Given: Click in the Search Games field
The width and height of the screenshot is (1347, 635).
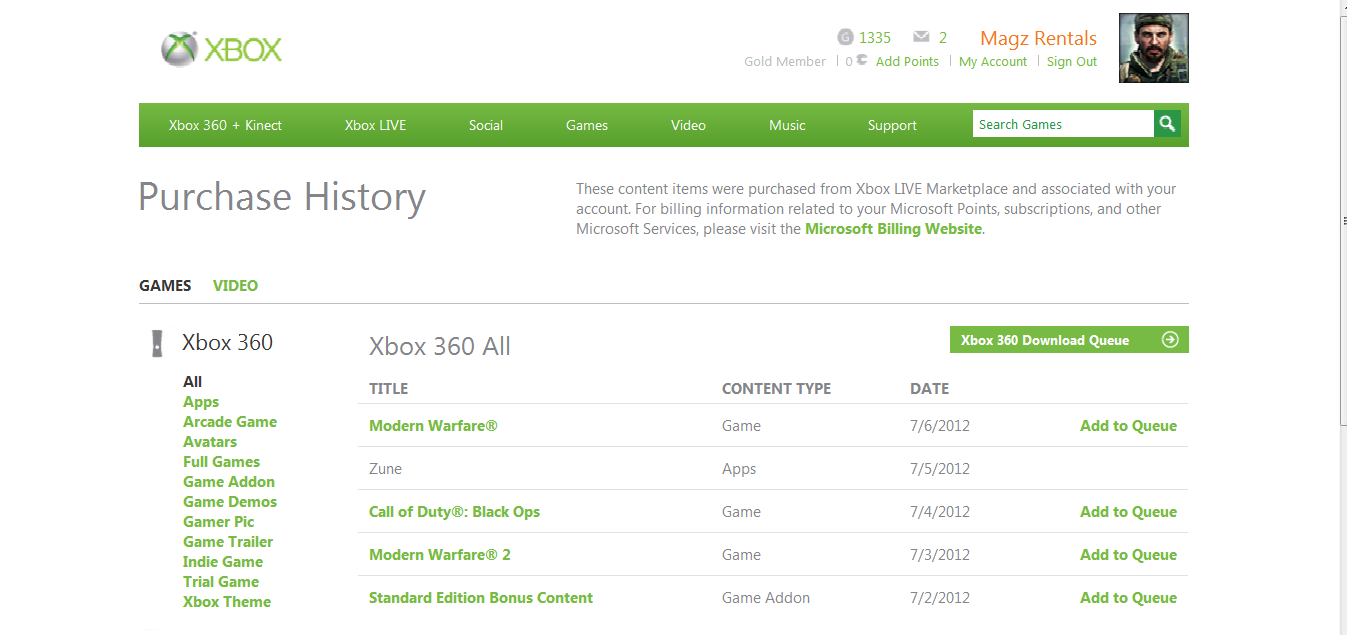Looking at the screenshot, I should pyautogui.click(x=1062, y=124).
